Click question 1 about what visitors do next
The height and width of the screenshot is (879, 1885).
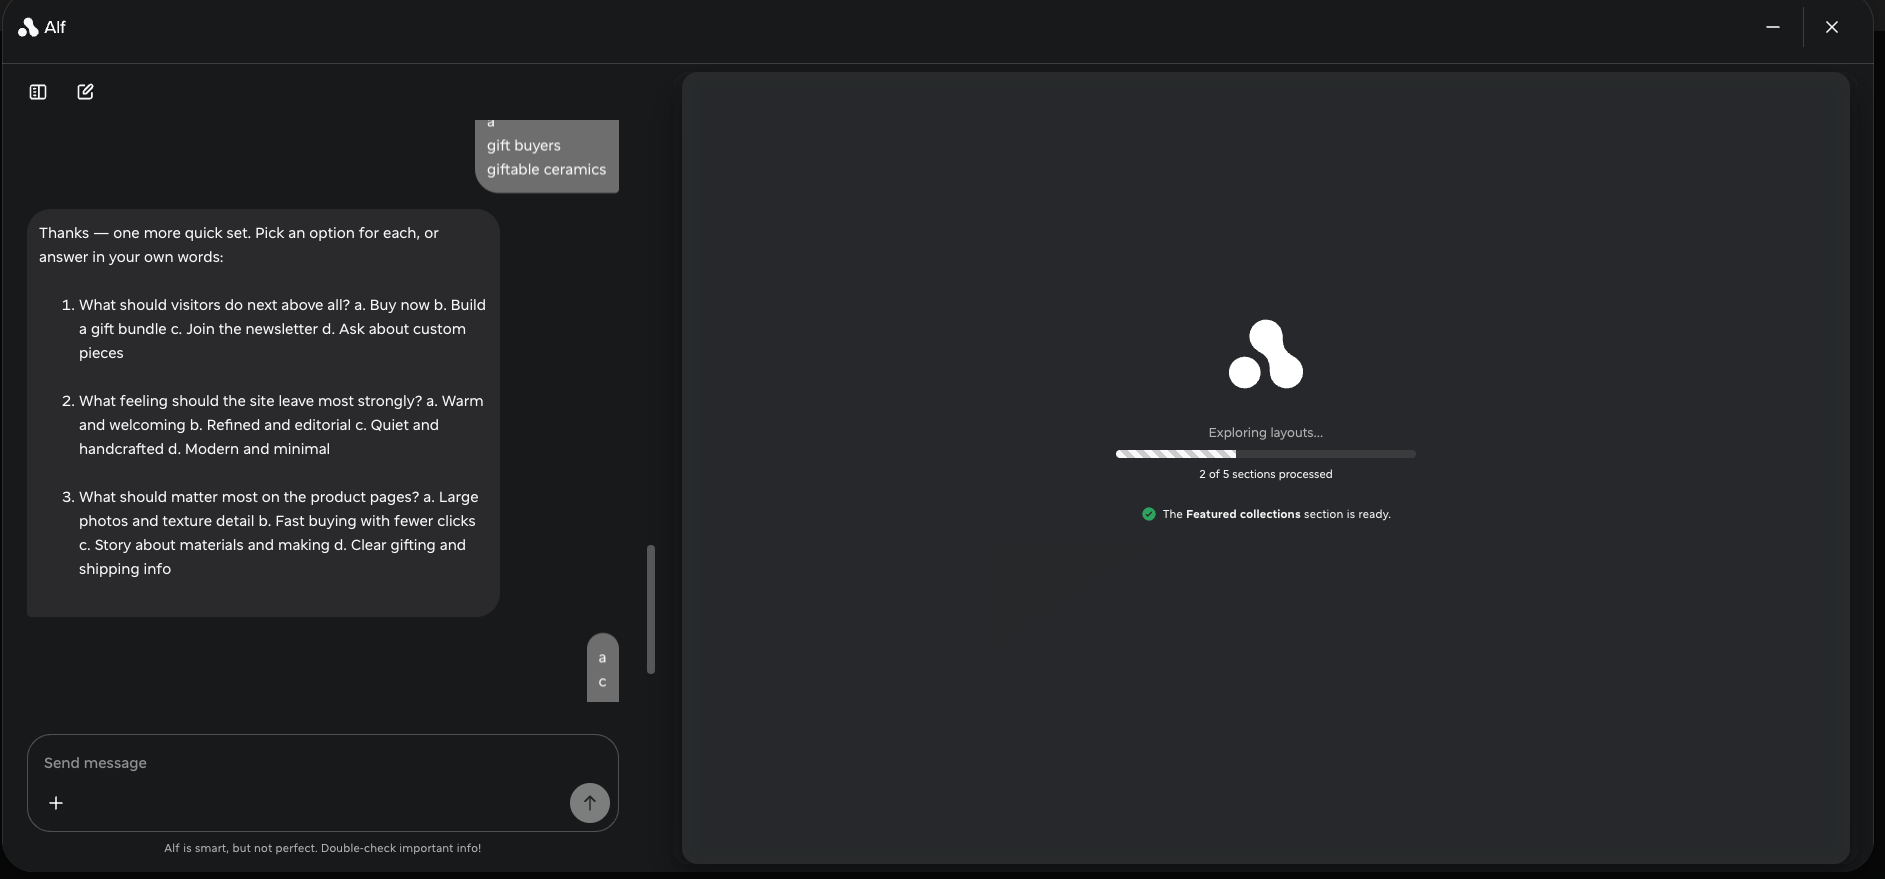coord(282,329)
